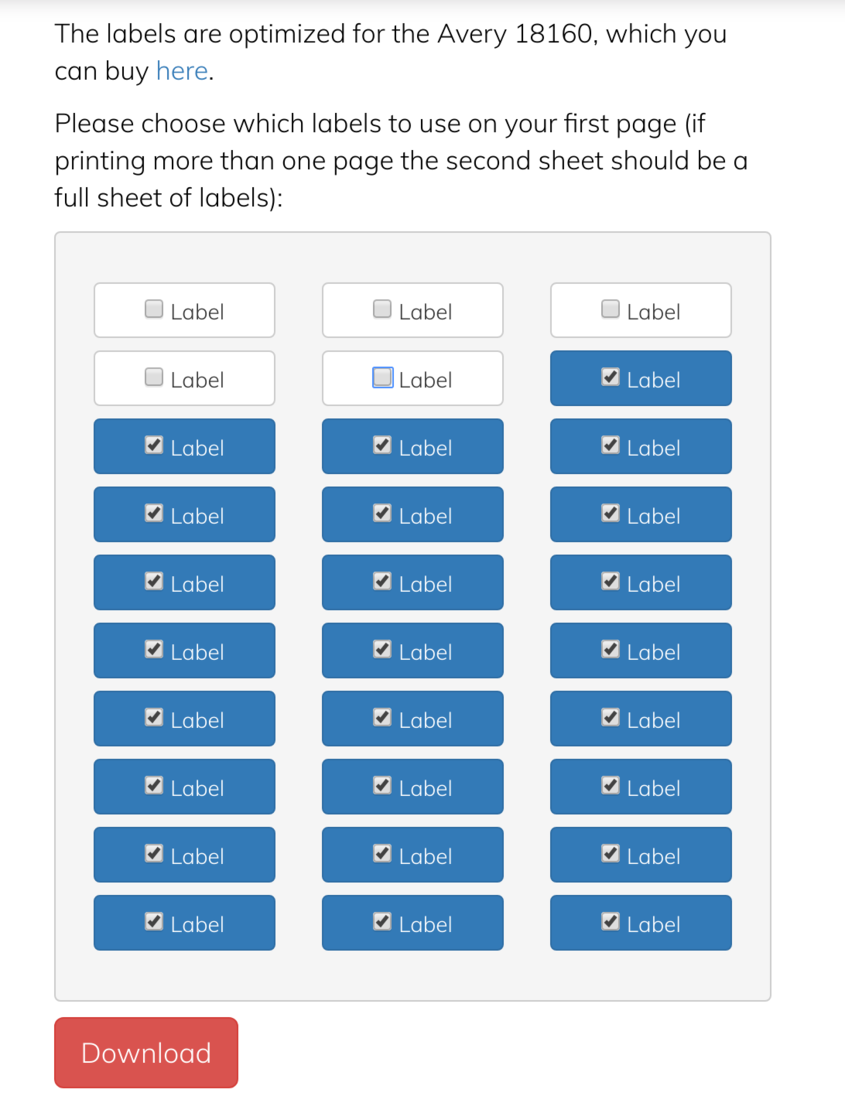Check the first row, right column Label checkbox
845x1120 pixels.
(x=610, y=309)
